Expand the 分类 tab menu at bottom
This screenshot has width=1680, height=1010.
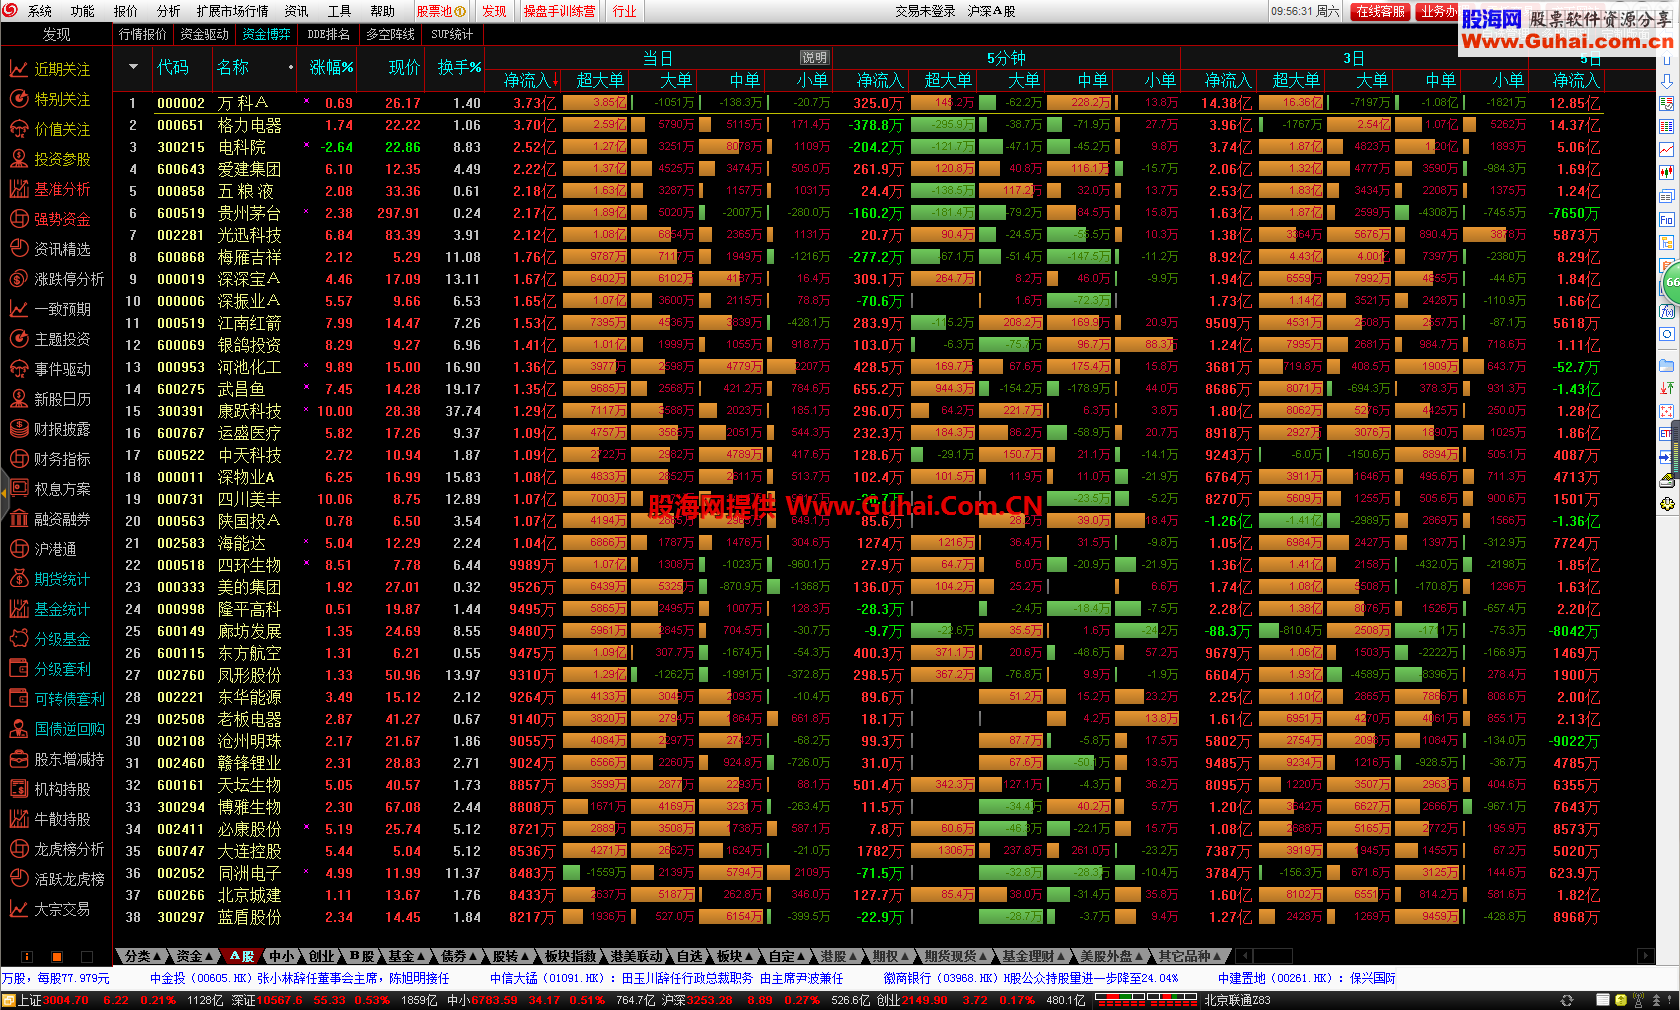pyautogui.click(x=143, y=957)
